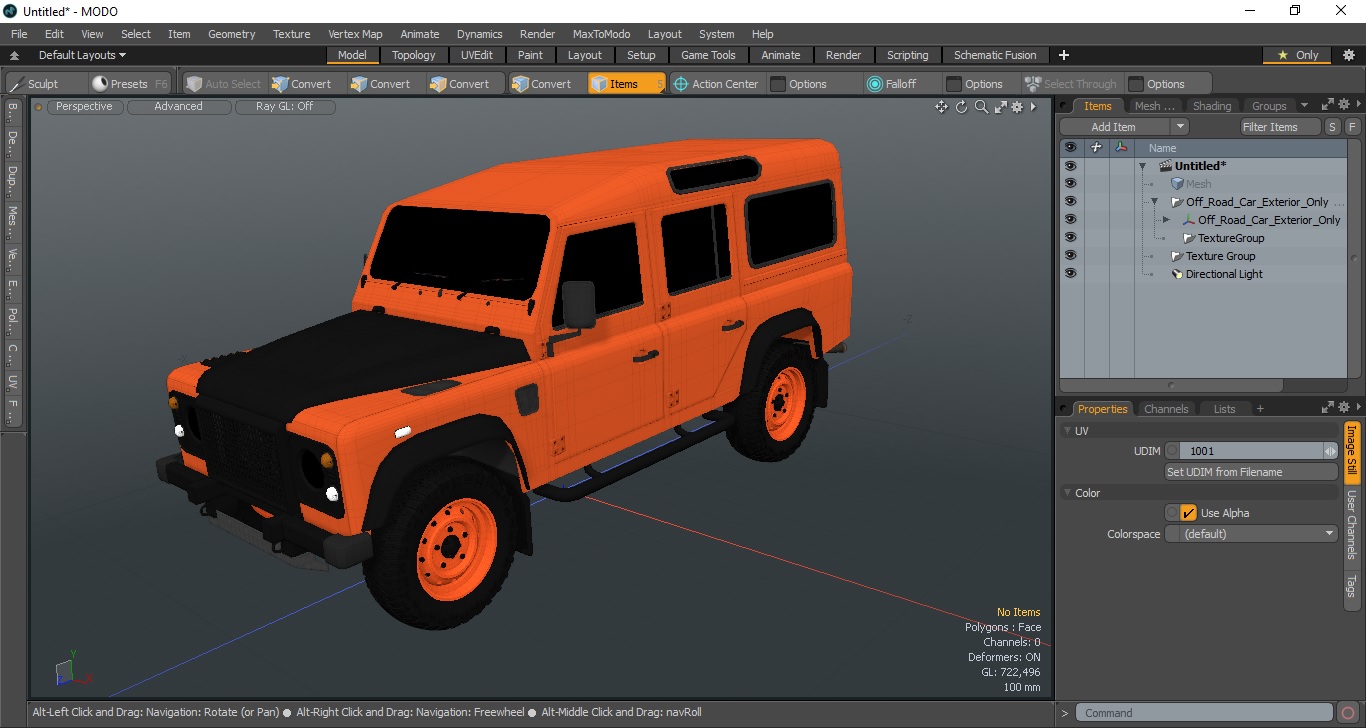Click the viewport zoom magnifier icon
Screen dimensions: 1366x728
pos(981,107)
